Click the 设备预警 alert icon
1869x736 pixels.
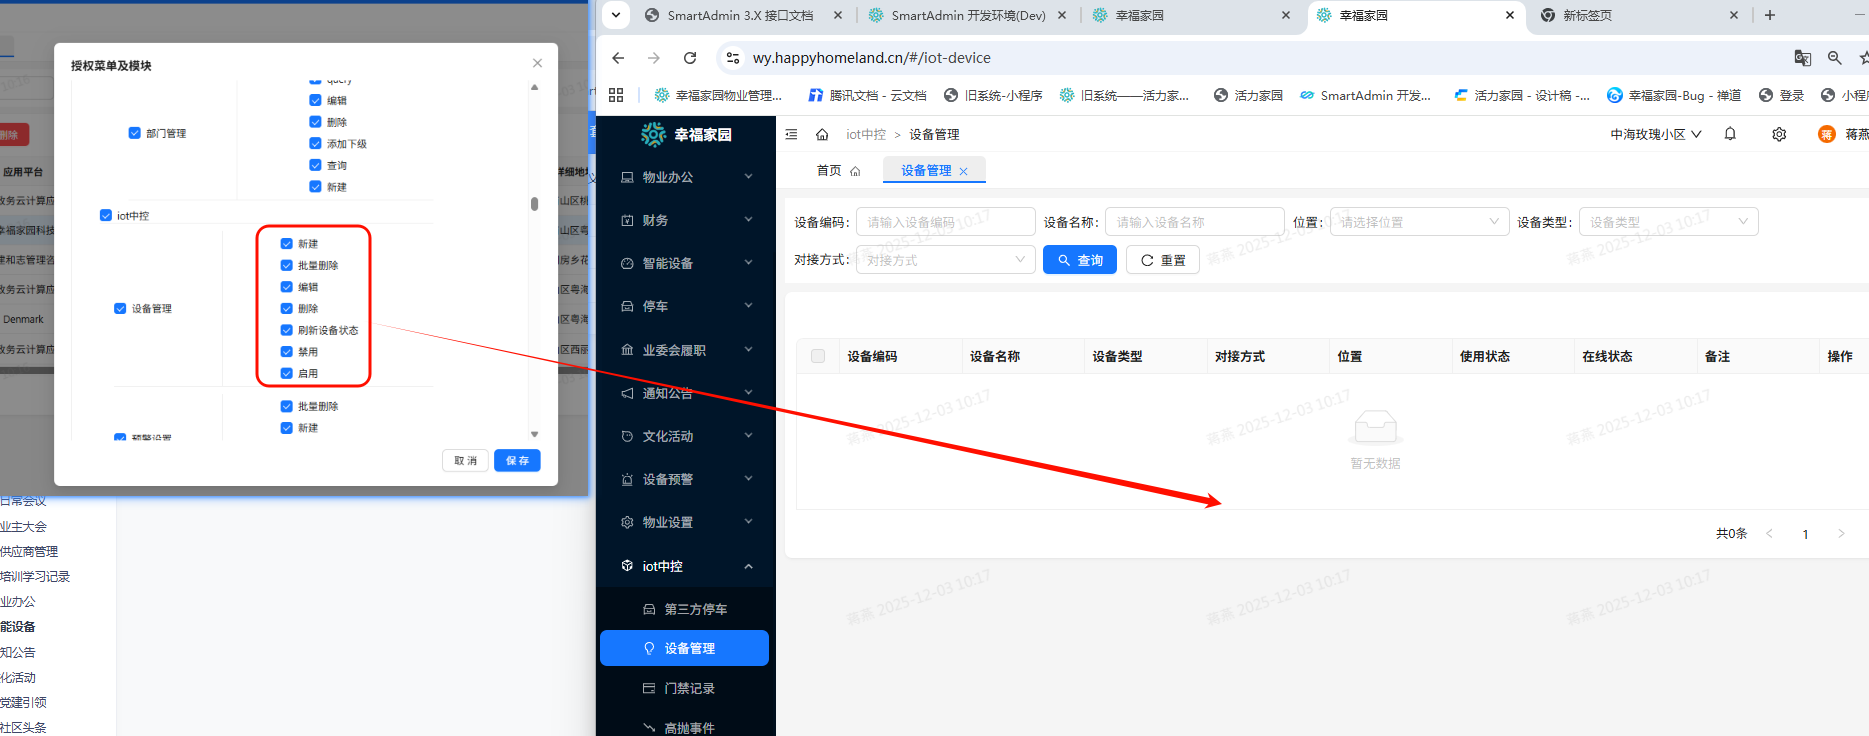click(627, 479)
